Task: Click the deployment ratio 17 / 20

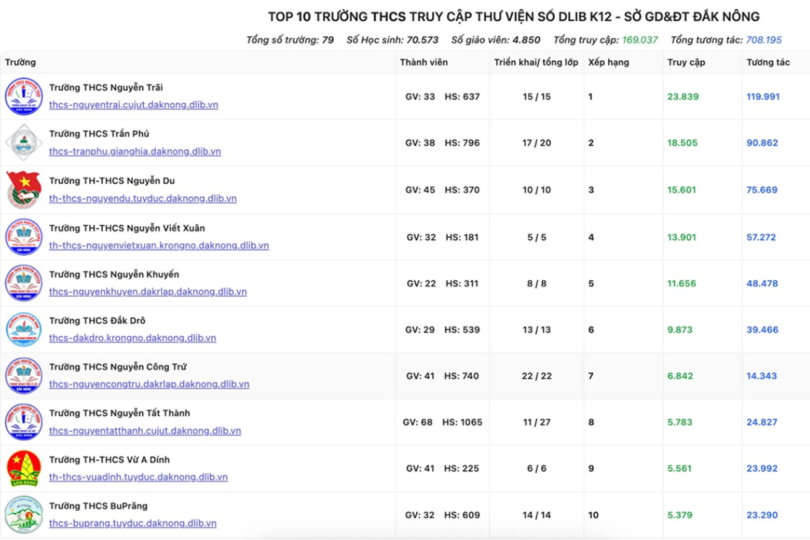Action: pyautogui.click(x=537, y=143)
